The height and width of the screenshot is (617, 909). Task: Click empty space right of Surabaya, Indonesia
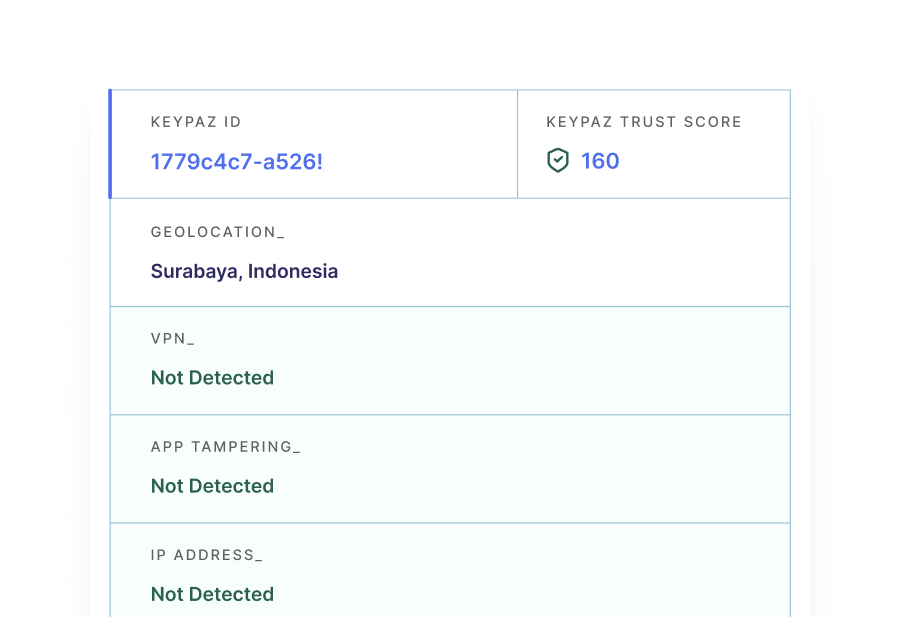[x=560, y=271]
